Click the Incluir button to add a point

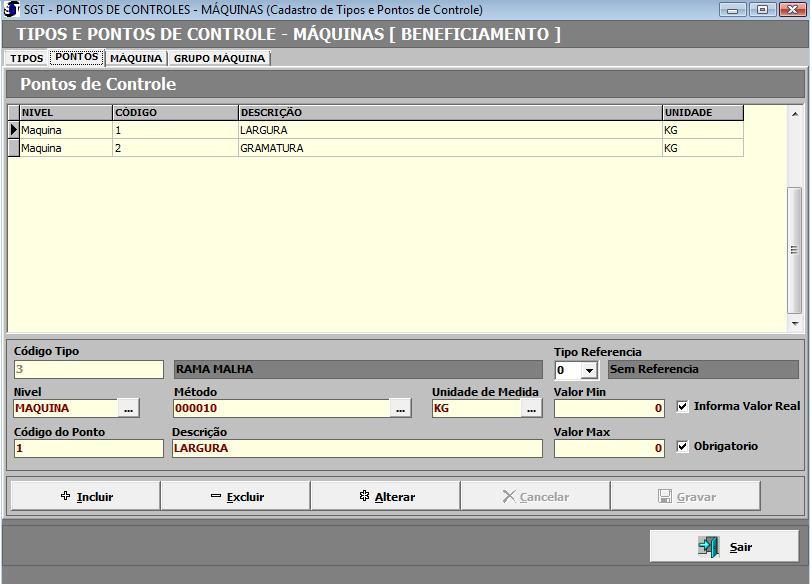[x=85, y=496]
